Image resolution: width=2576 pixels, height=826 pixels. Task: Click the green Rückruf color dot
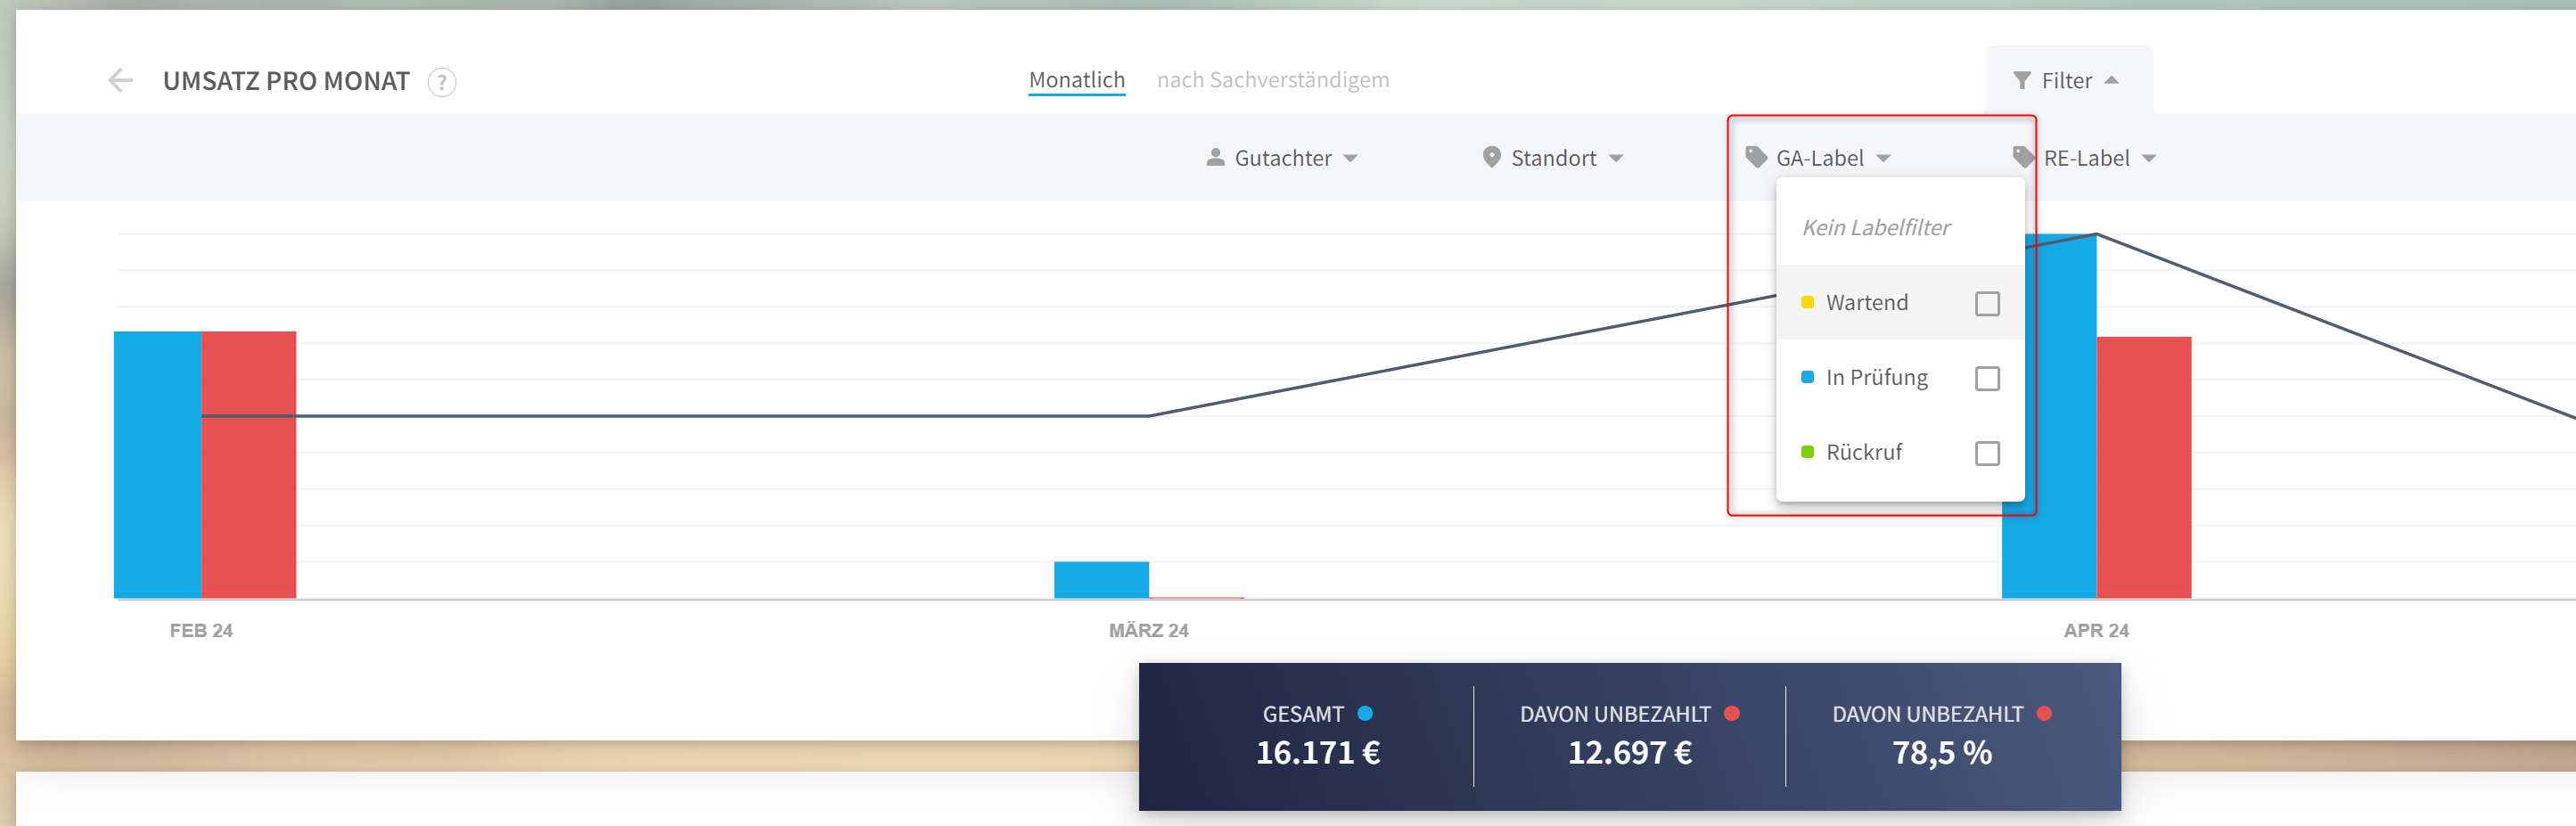pyautogui.click(x=1807, y=452)
